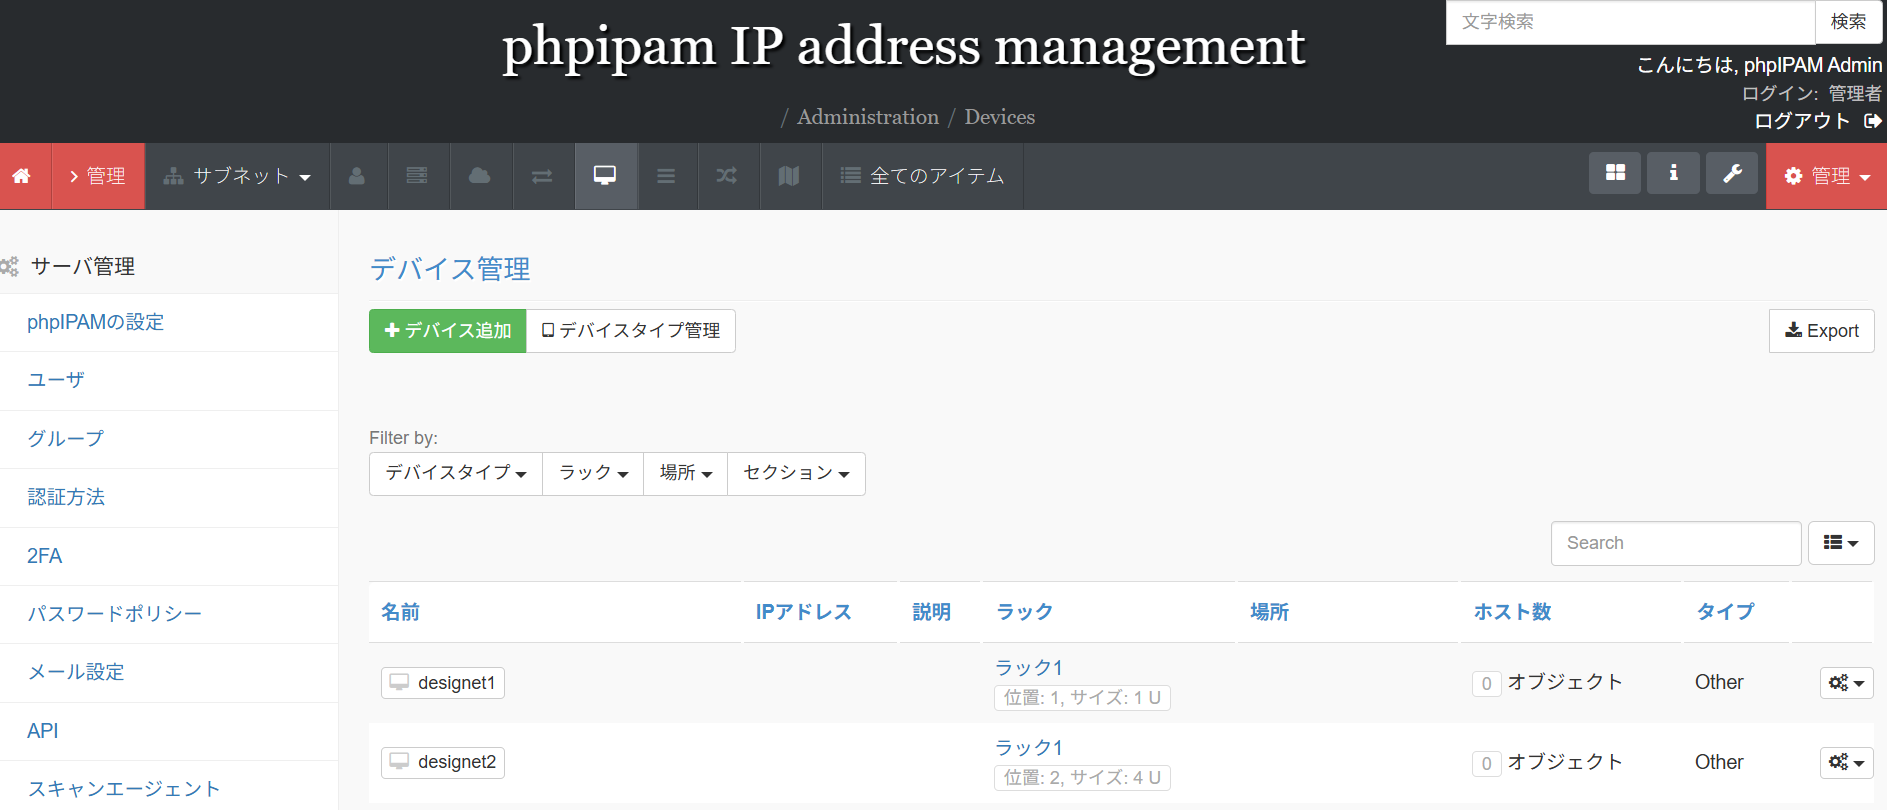This screenshot has width=1887, height=810.
Task: Open the exchange arrows icon in navbar
Action: tap(542, 176)
